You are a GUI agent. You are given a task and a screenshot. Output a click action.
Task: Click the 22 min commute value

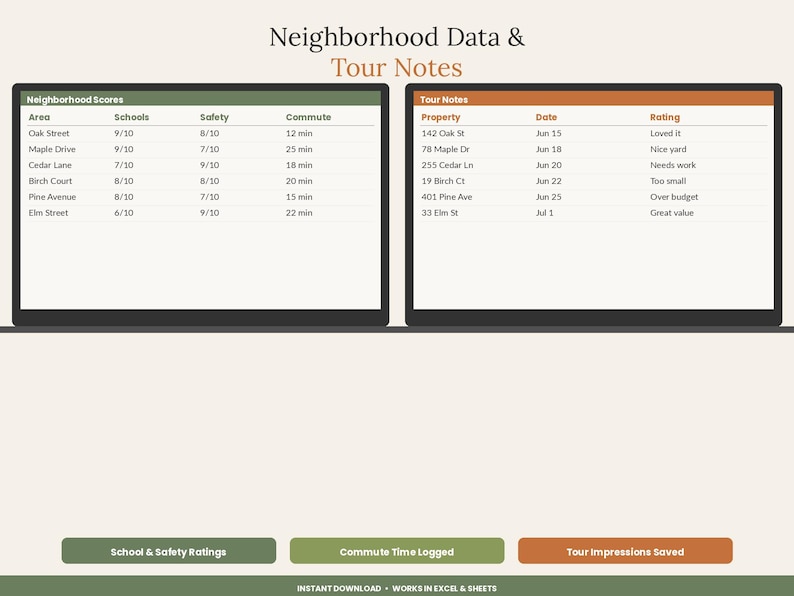(x=299, y=213)
